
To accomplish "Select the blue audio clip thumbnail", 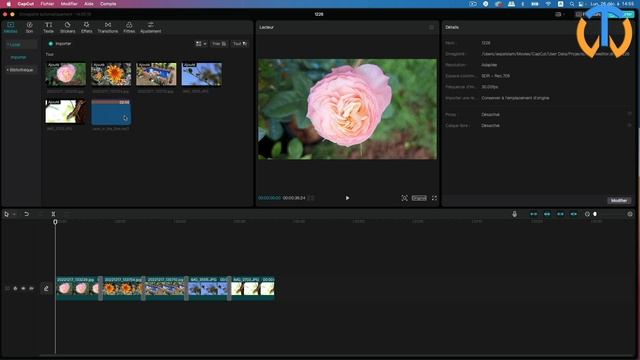I will [111, 112].
